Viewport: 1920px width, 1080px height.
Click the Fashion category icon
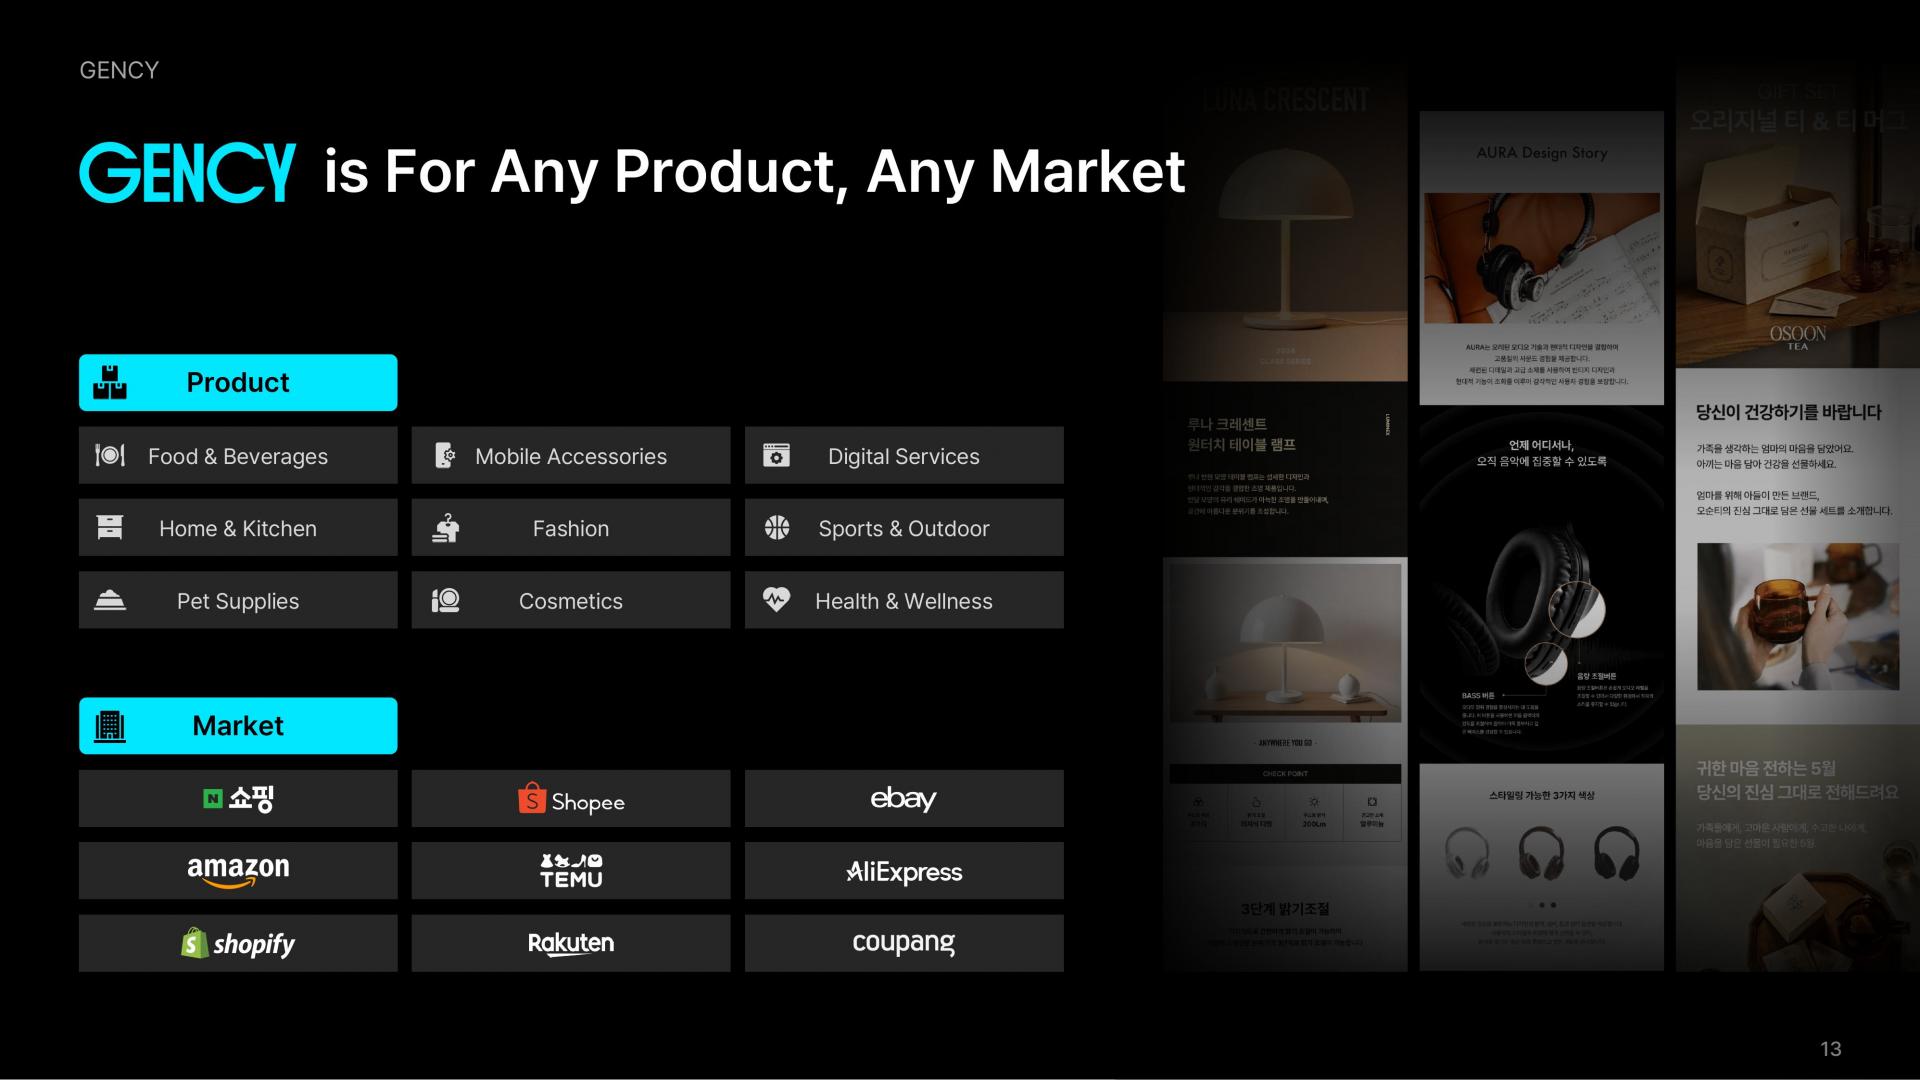(445, 528)
